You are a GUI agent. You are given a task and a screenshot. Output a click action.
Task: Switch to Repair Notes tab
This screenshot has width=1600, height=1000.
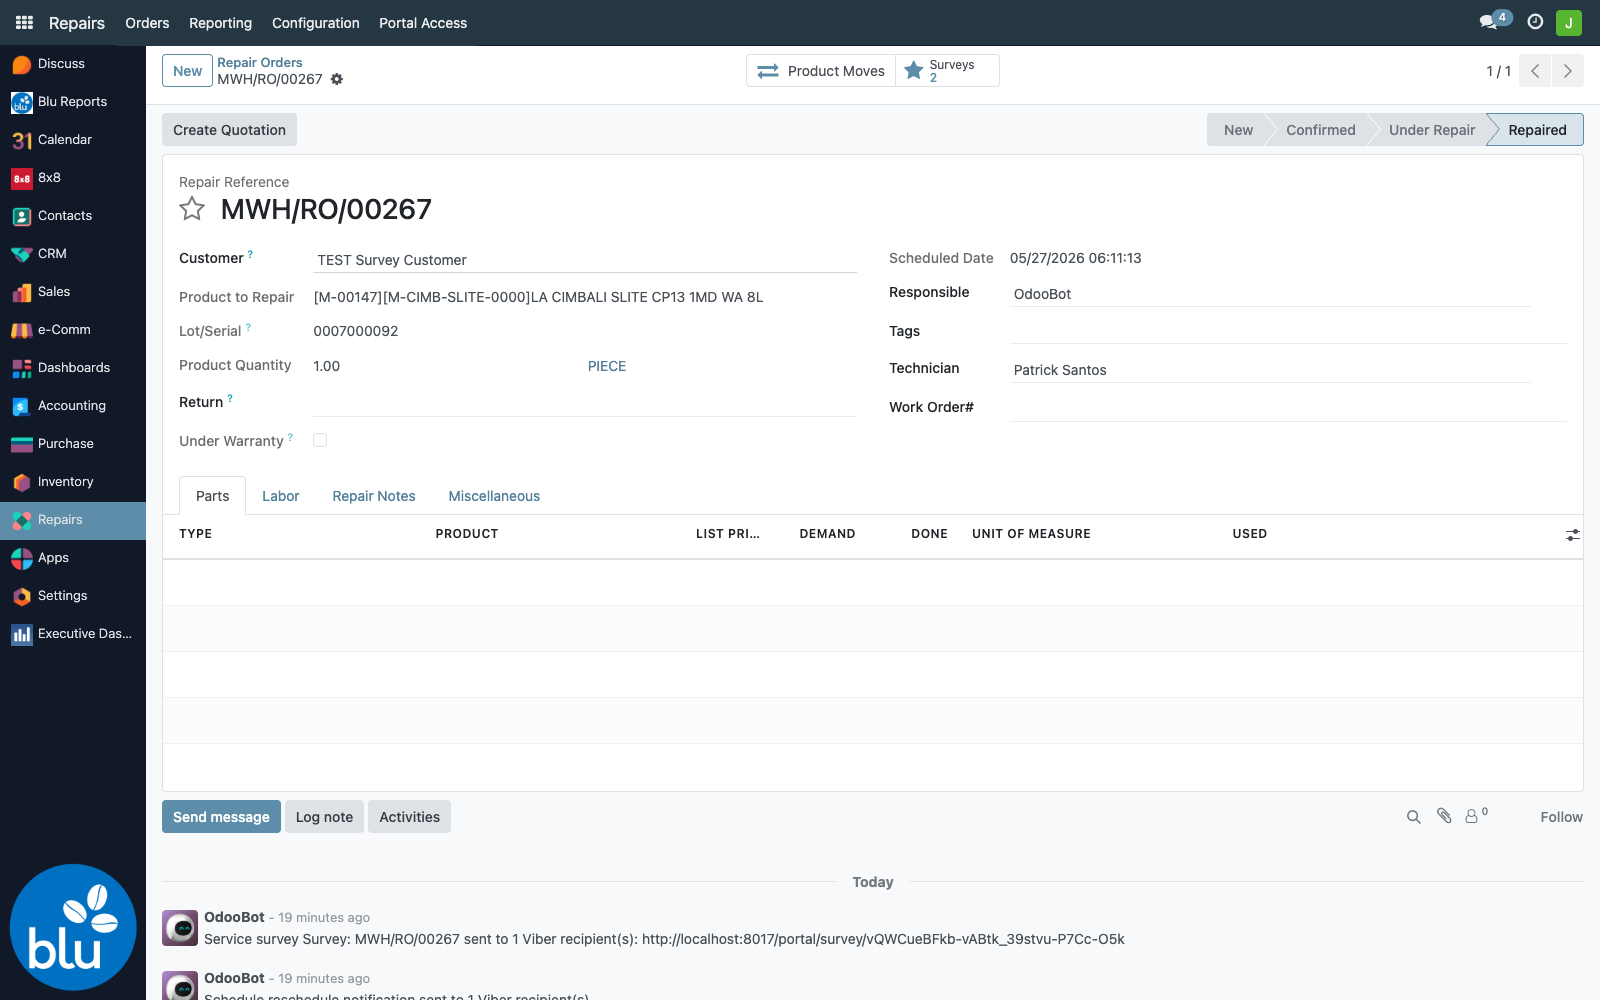point(374,496)
